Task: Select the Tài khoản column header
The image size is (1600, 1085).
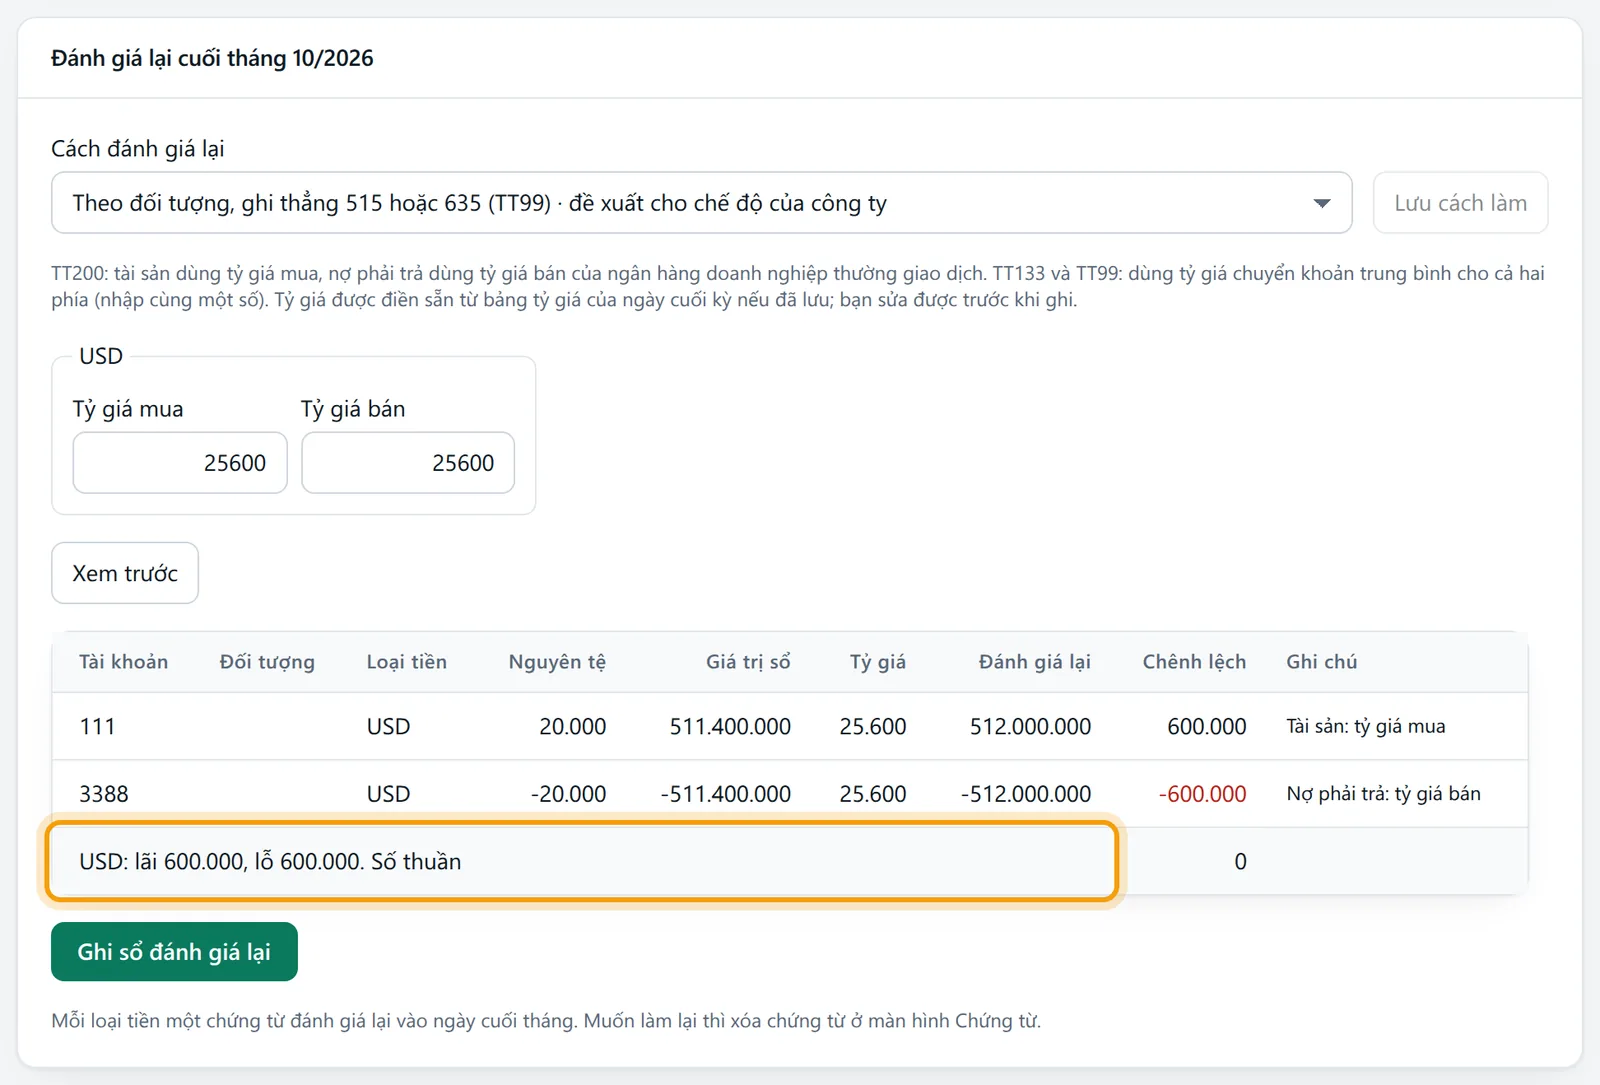Action: 124,662
